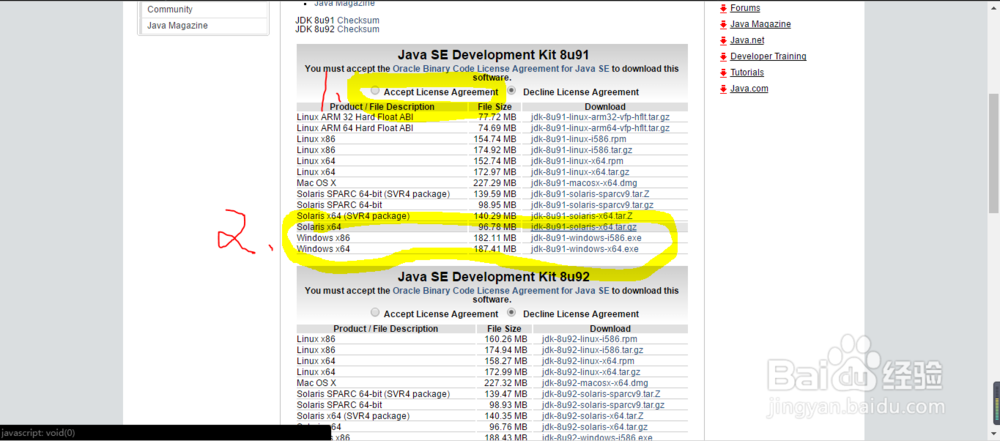
Task: Open the Developer Training link
Action: tap(768, 56)
